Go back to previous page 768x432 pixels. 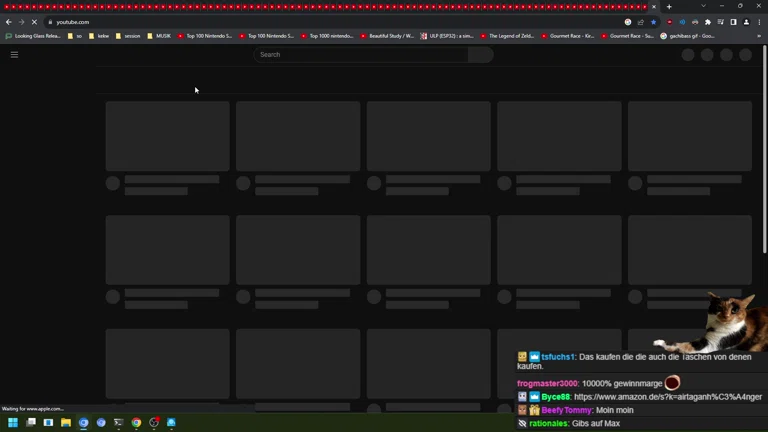(9, 22)
